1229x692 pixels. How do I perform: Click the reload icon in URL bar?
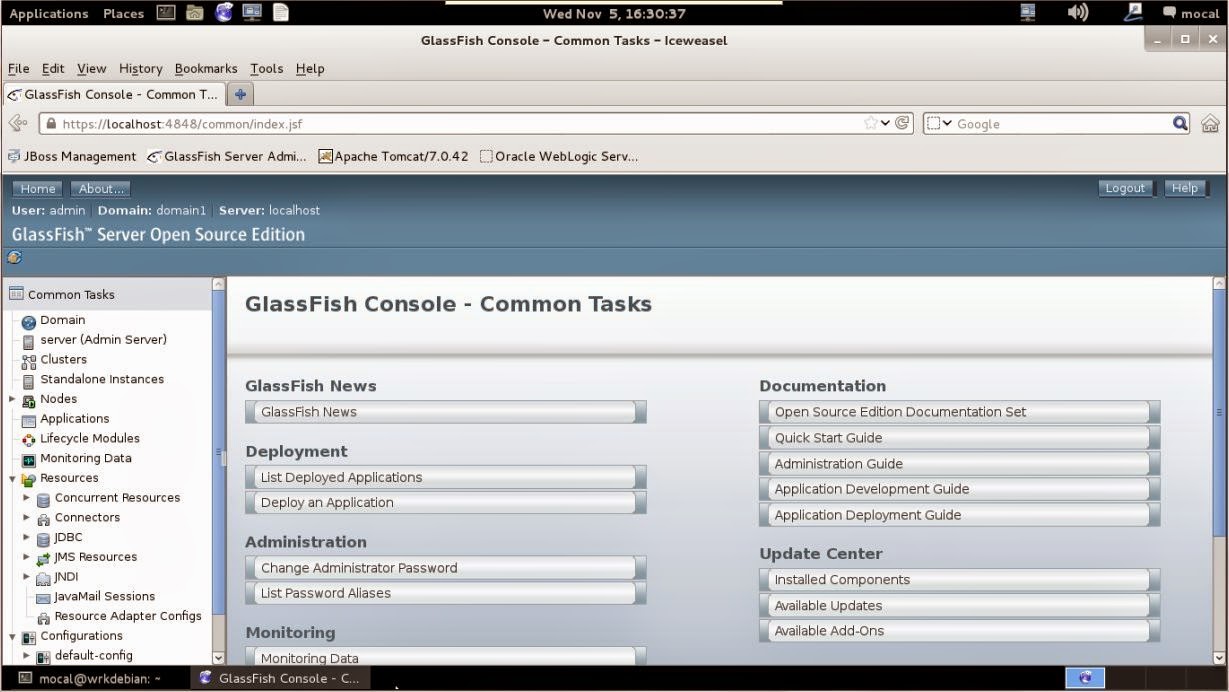tap(903, 123)
